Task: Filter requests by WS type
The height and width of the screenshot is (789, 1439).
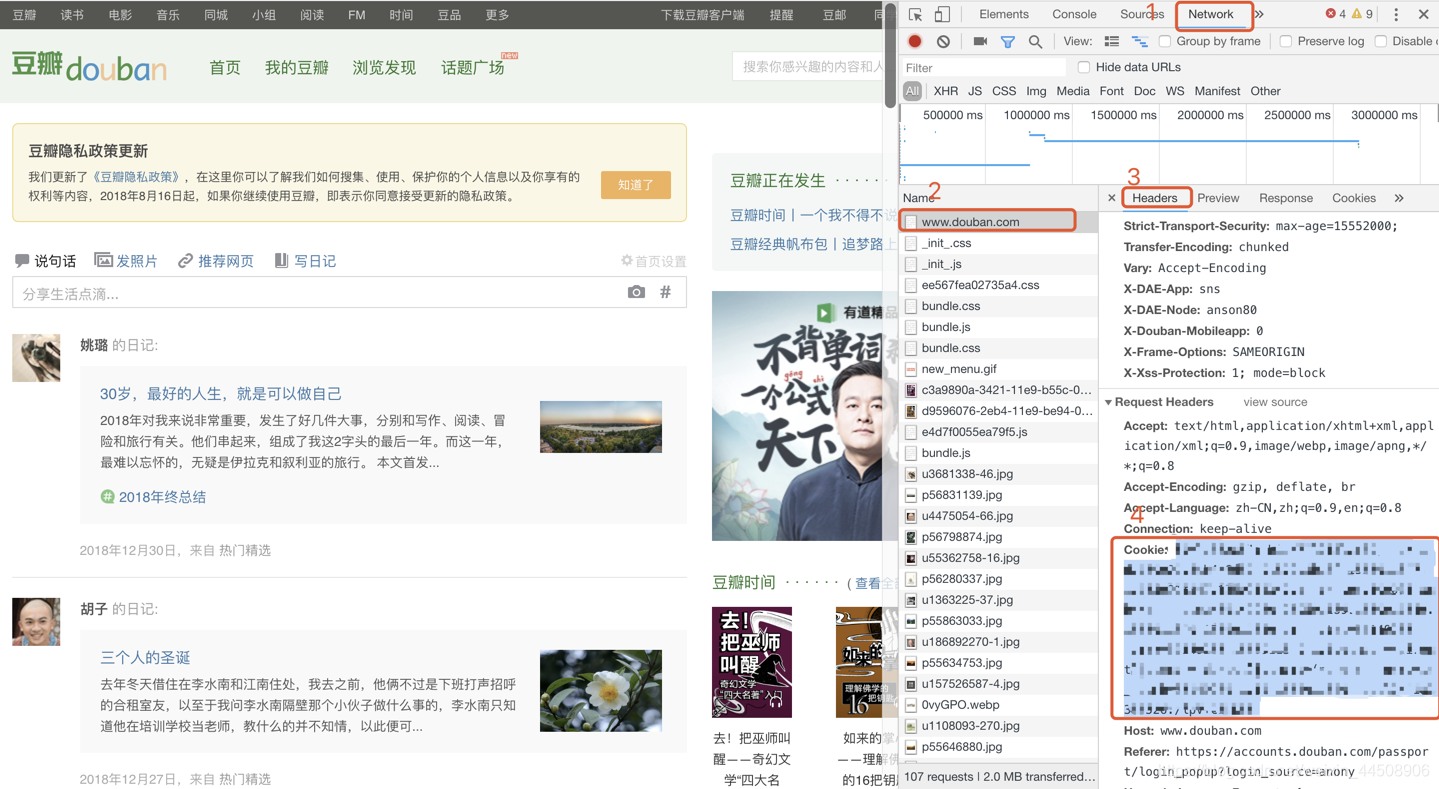Action: pyautogui.click(x=1175, y=91)
